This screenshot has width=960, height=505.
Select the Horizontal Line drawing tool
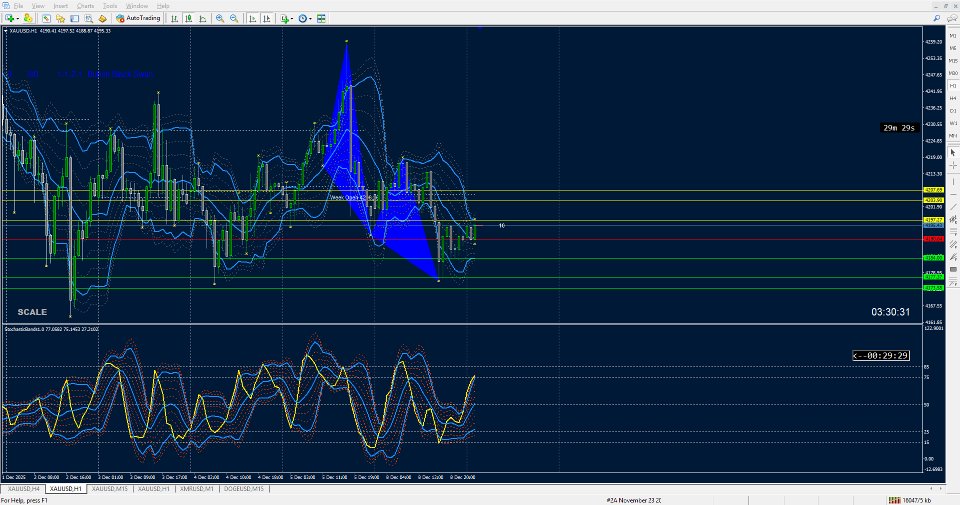pyautogui.click(x=953, y=194)
